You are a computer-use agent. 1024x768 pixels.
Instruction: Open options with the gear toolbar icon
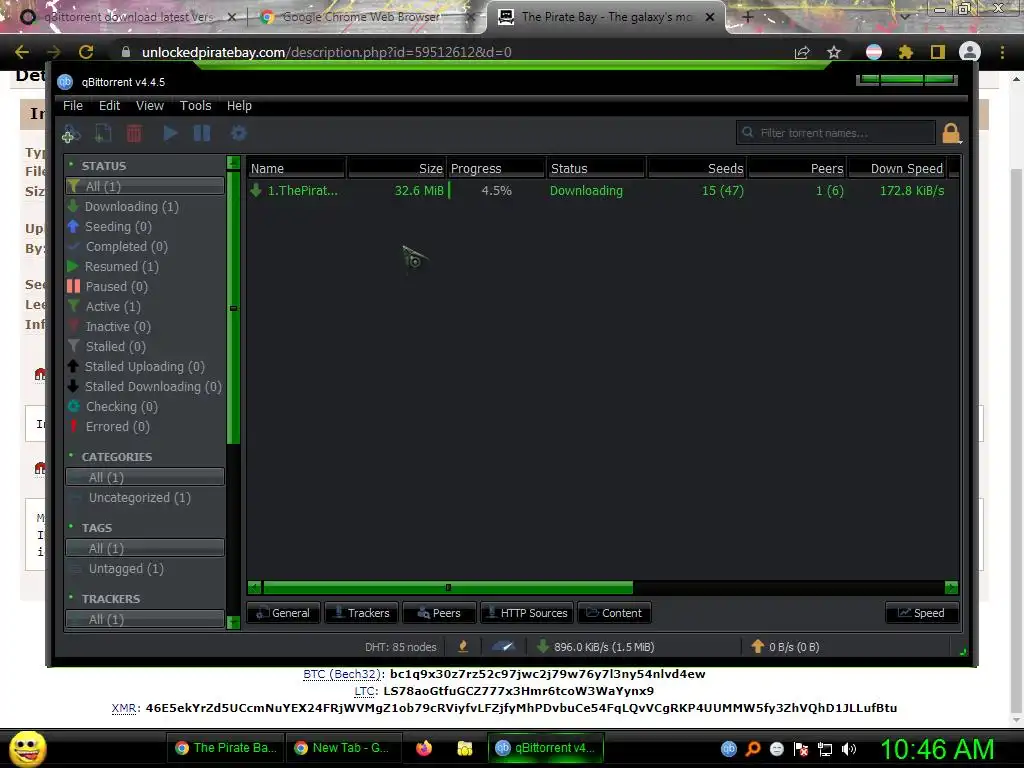point(238,133)
